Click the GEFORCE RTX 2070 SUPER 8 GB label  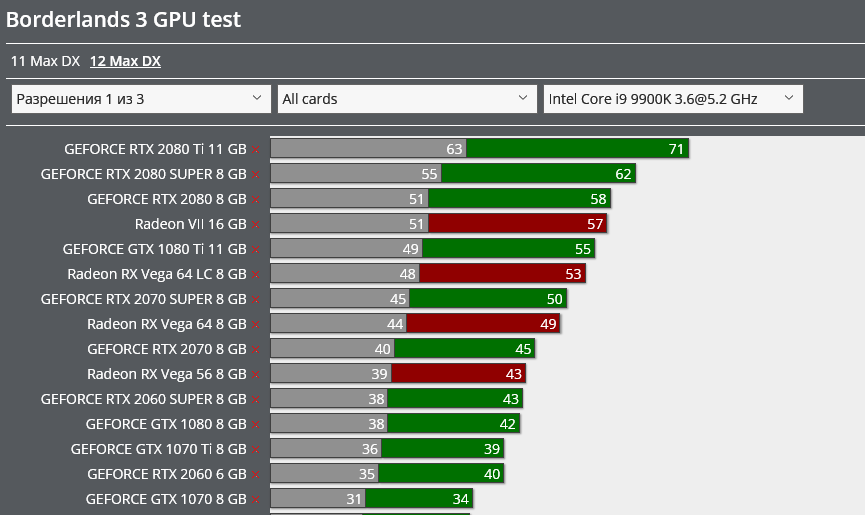[143, 299]
